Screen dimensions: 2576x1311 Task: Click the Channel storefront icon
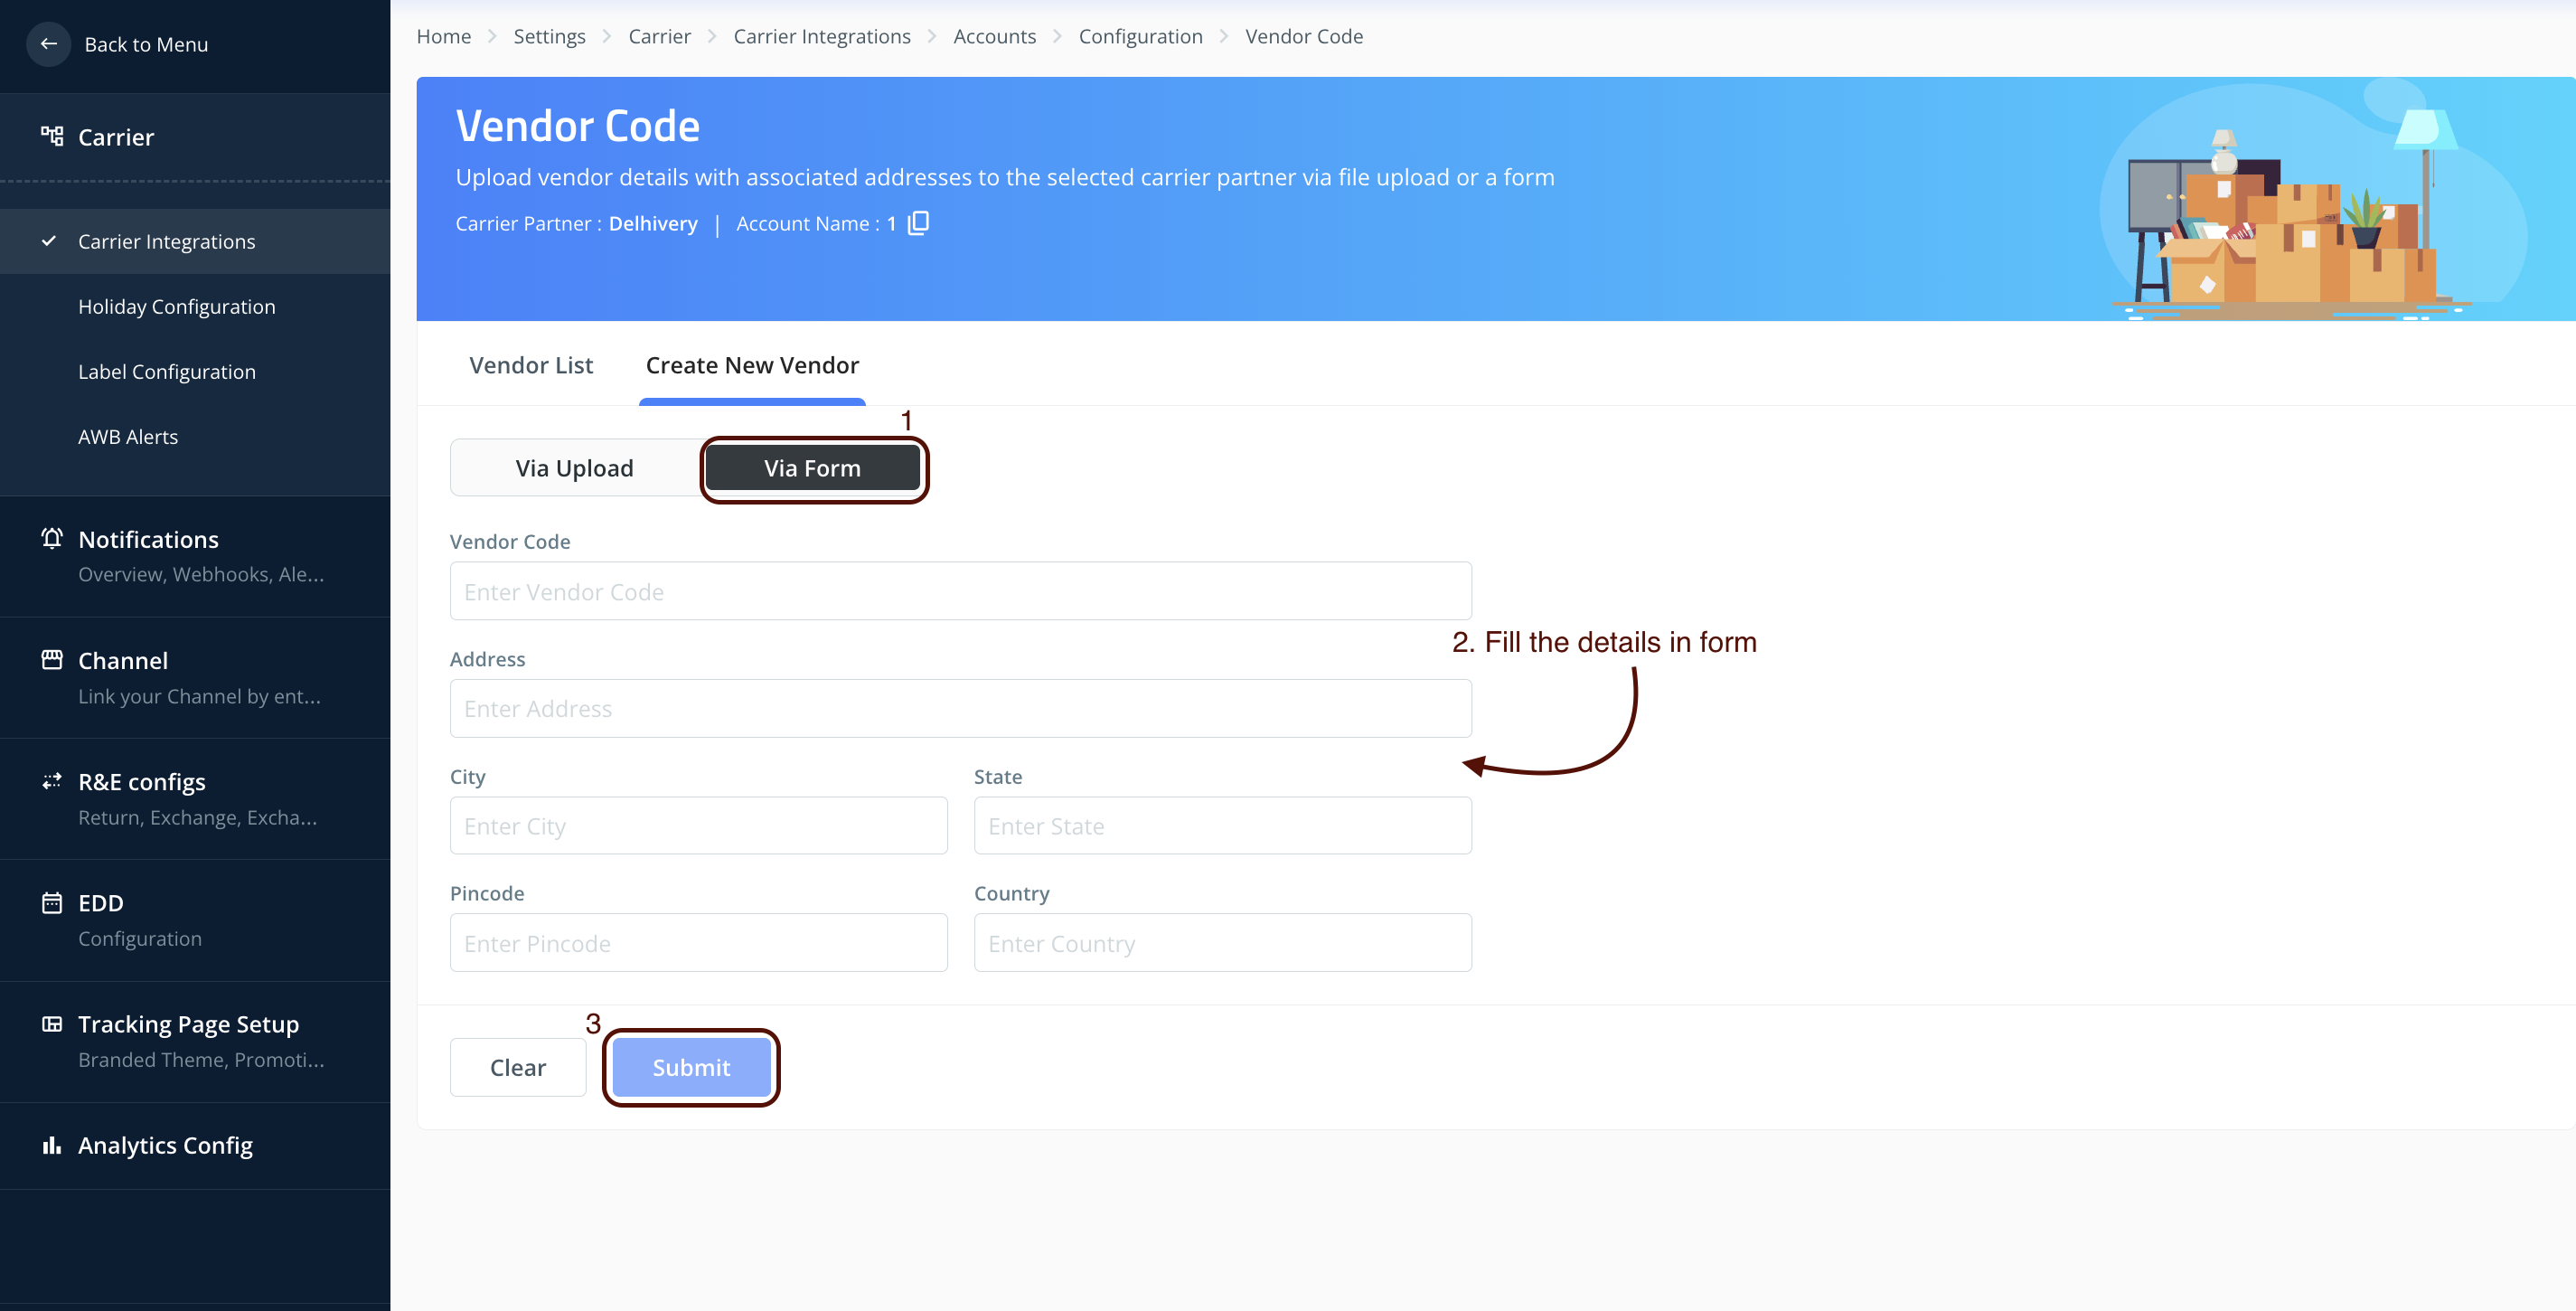tap(52, 660)
